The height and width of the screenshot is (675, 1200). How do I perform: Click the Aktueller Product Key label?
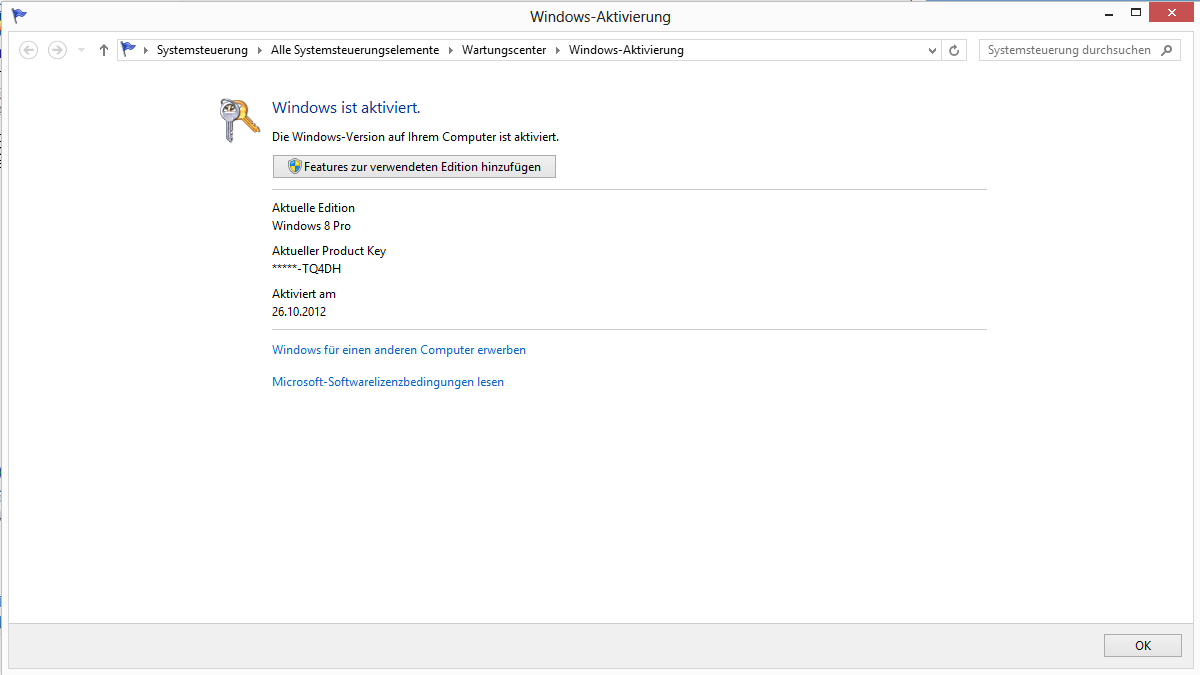tap(329, 251)
